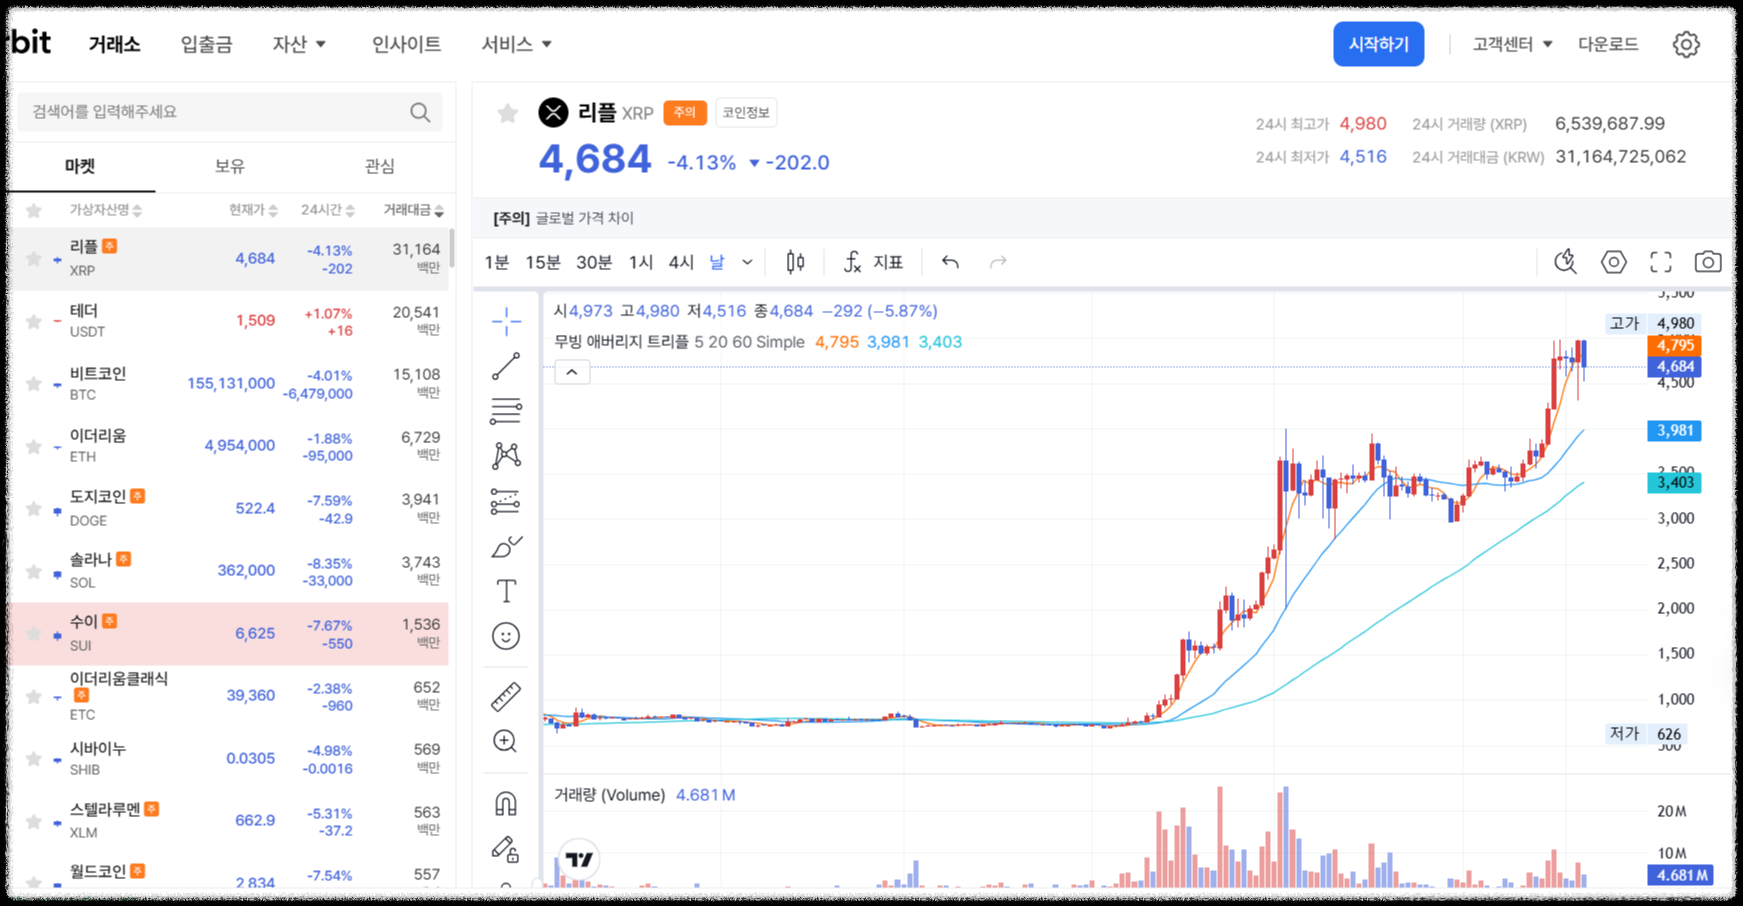The image size is (1743, 906).
Task: Favorite the 리플 XRP header star
Action: click(508, 113)
